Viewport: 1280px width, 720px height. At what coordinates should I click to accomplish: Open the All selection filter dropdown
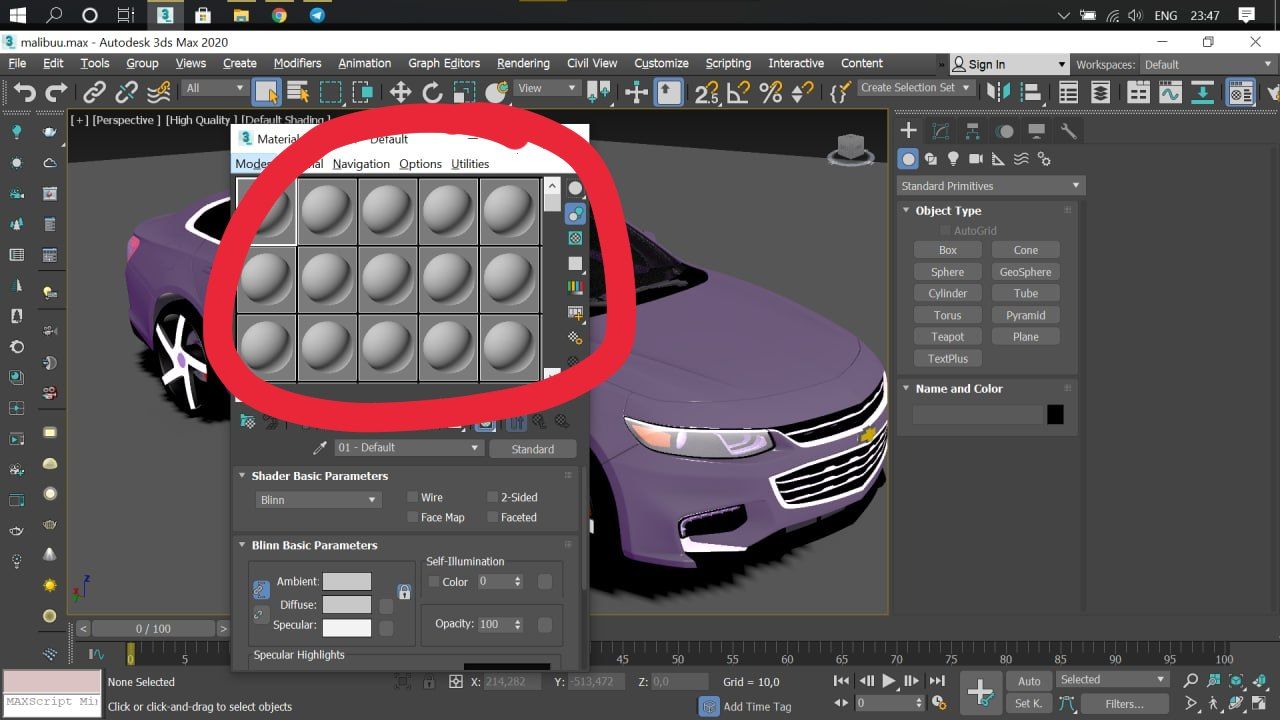pyautogui.click(x=214, y=88)
